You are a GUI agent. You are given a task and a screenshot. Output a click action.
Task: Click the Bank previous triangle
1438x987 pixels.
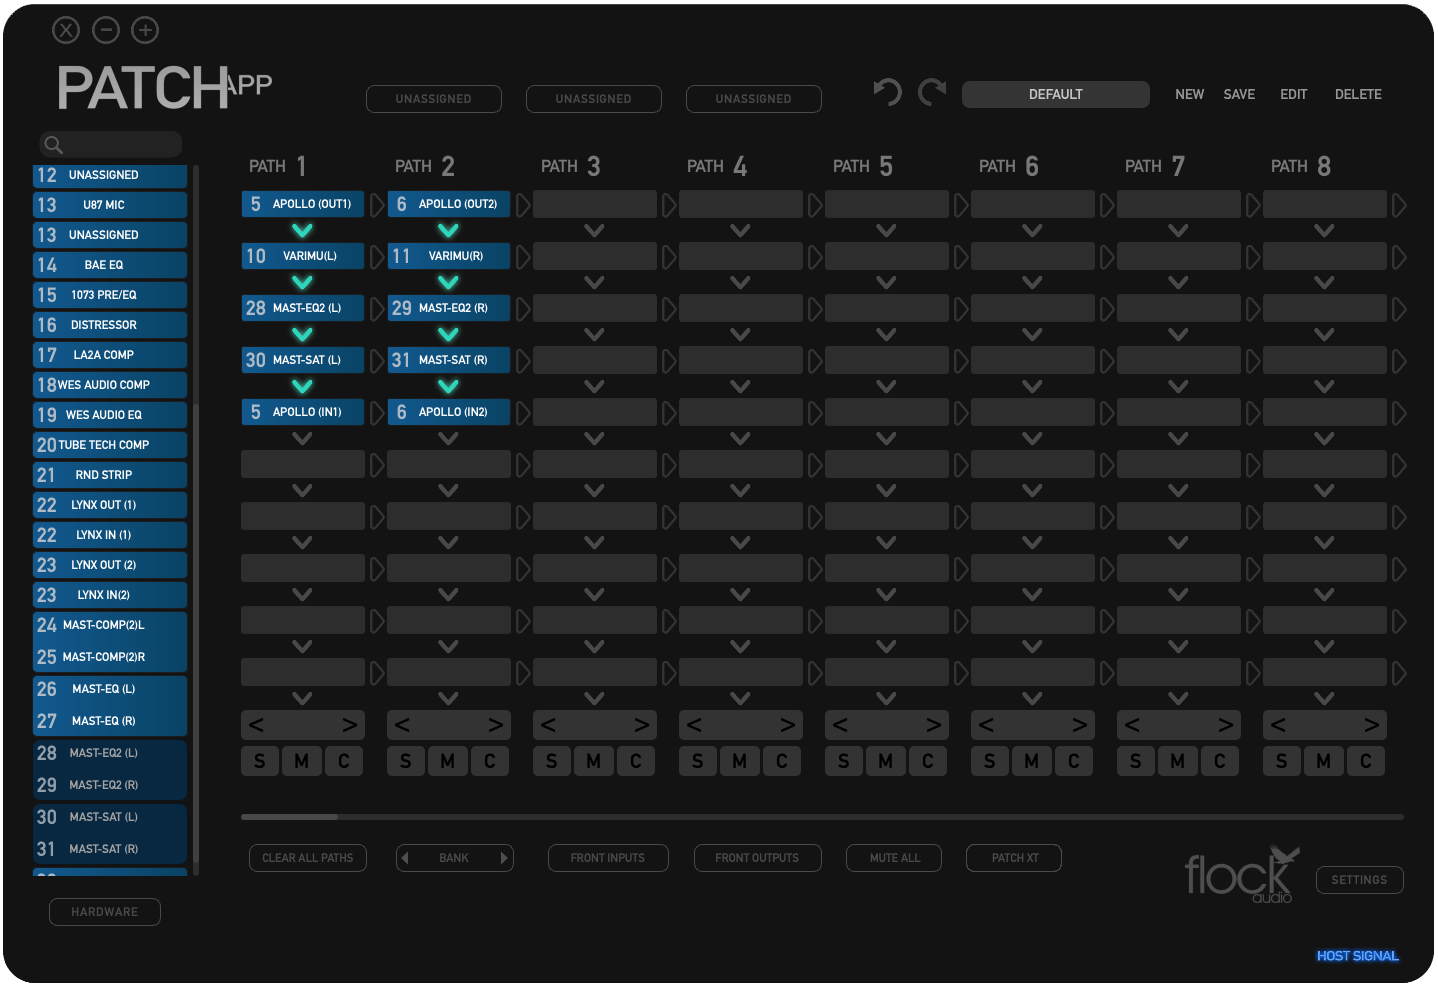coord(404,858)
